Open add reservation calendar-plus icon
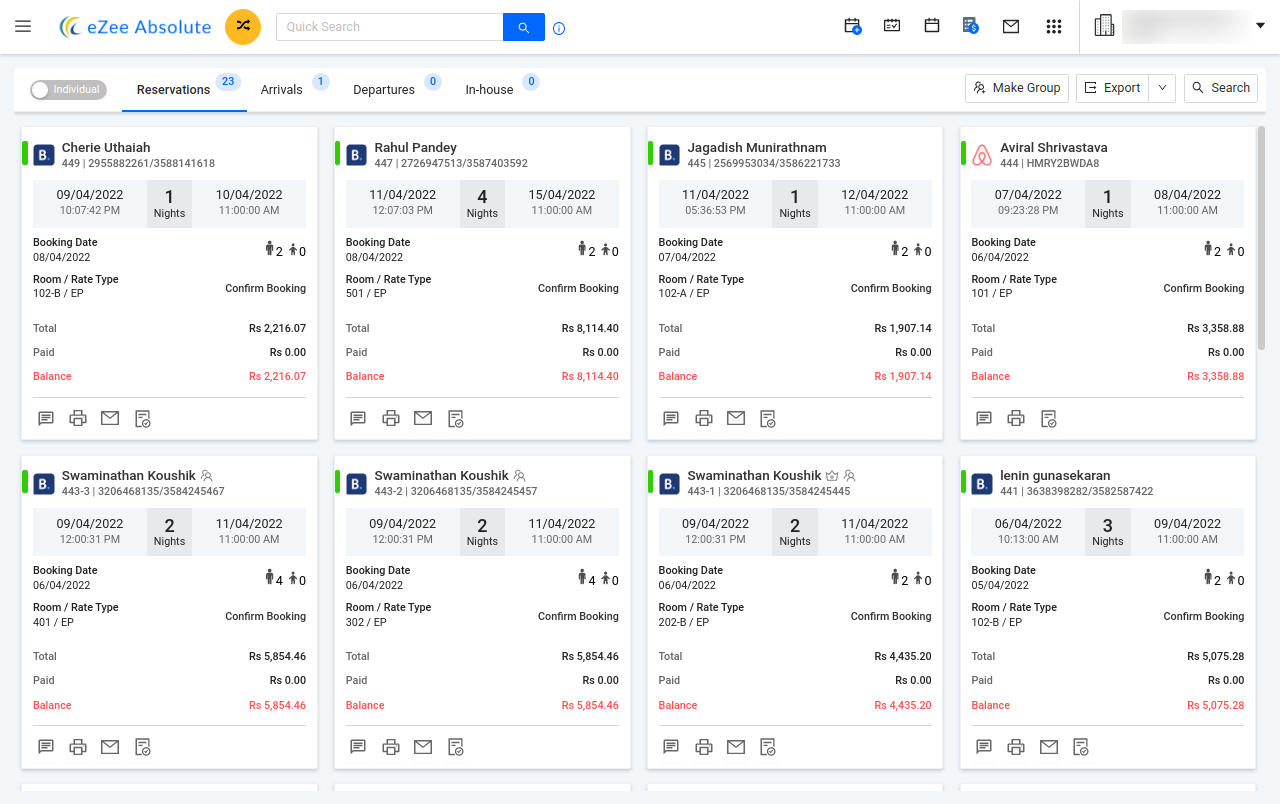 point(853,27)
